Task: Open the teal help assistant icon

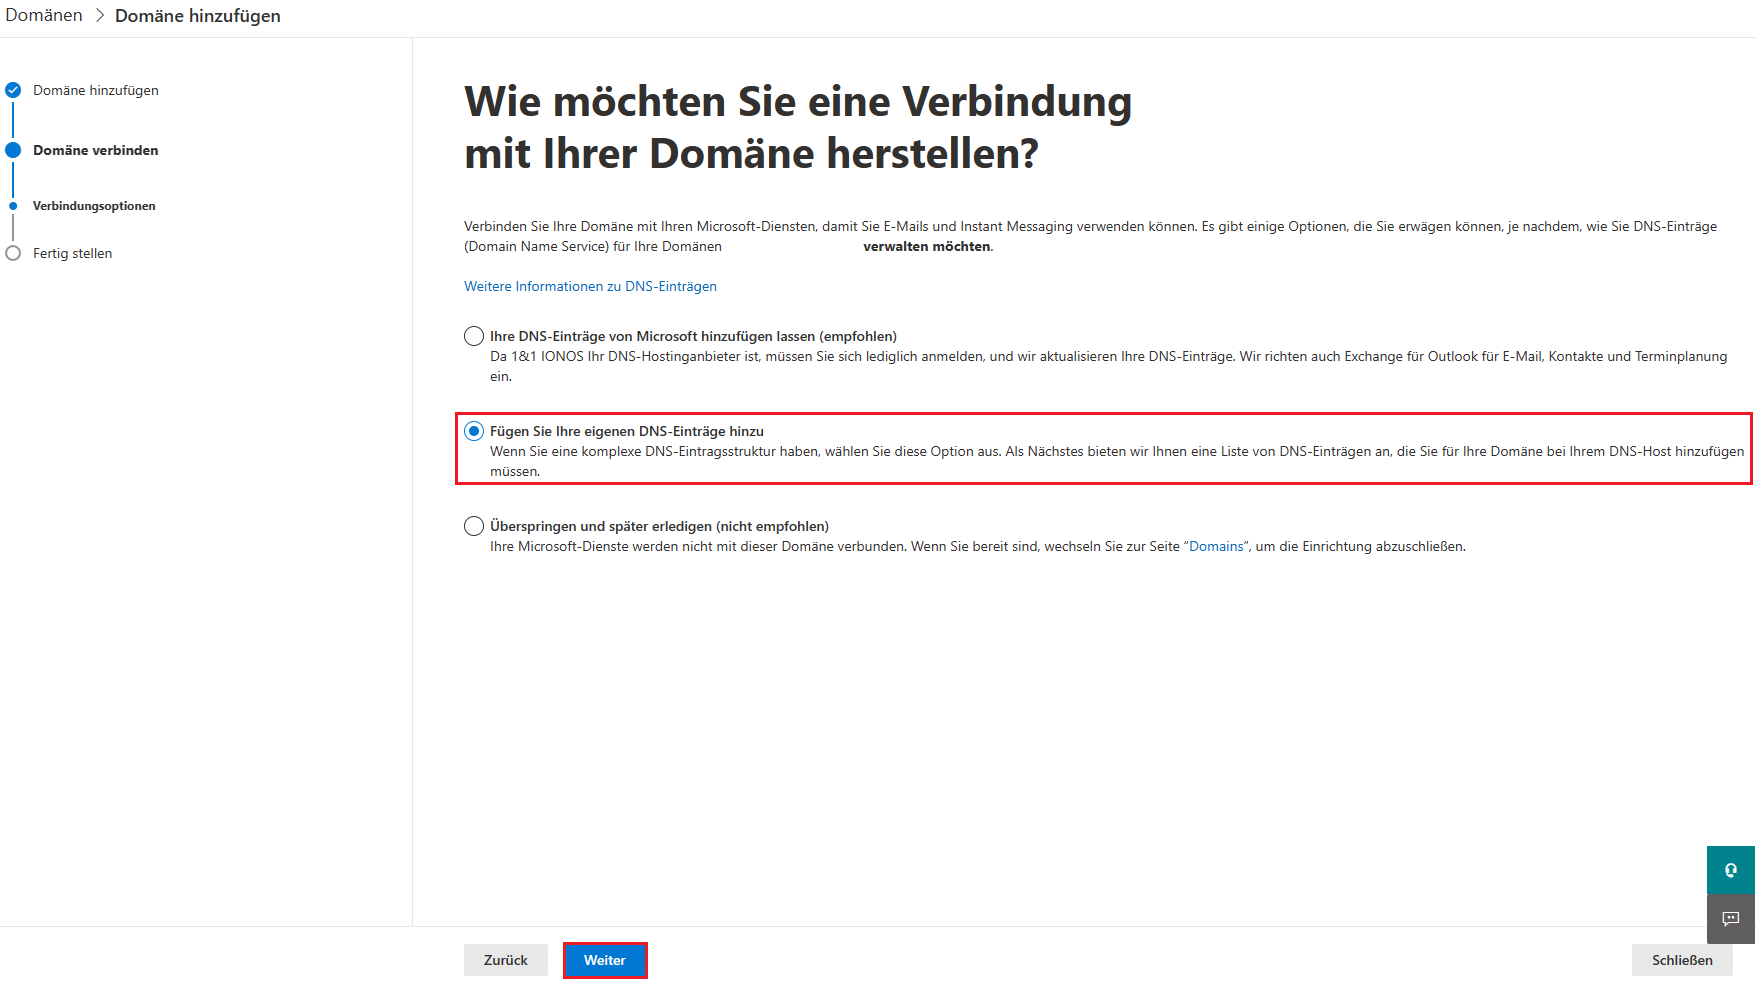Action: coord(1730,870)
